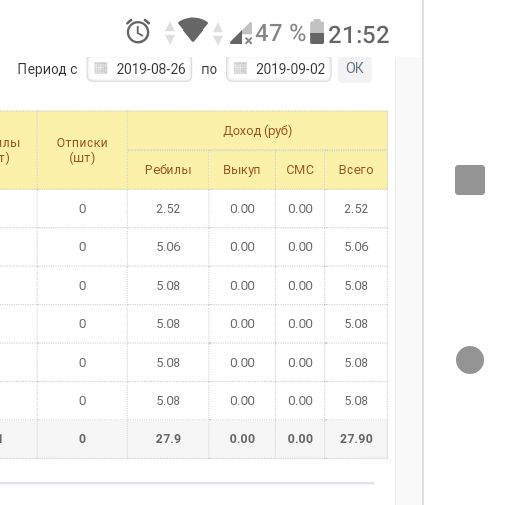This screenshot has height=505, width=517.
Task: Click the OK button to apply period
Action: pos(355,68)
